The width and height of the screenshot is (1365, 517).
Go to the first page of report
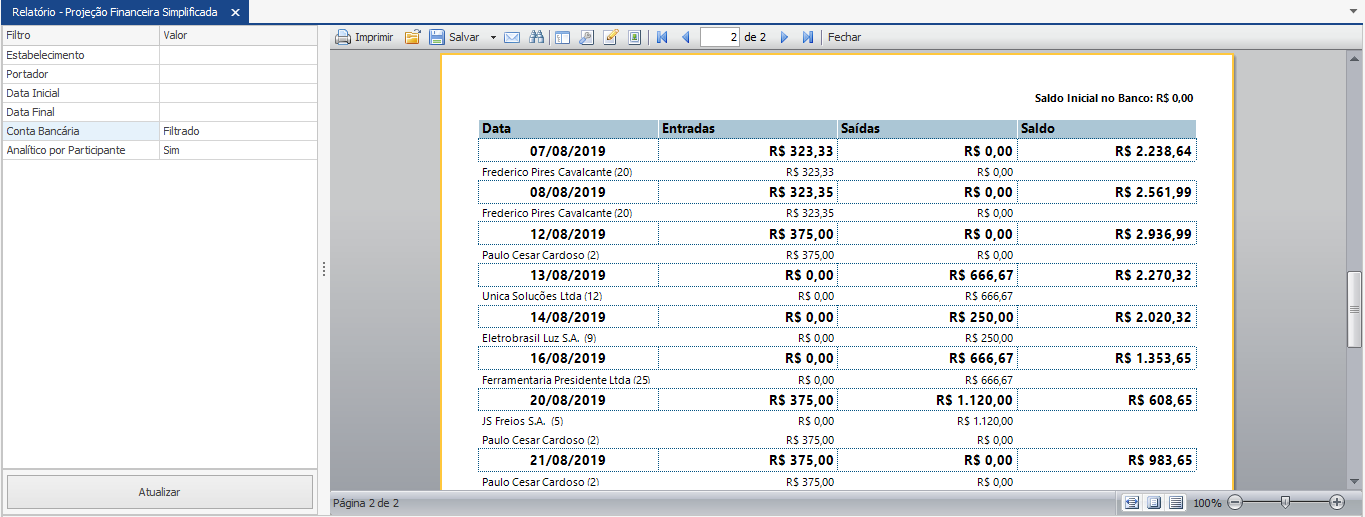(662, 37)
